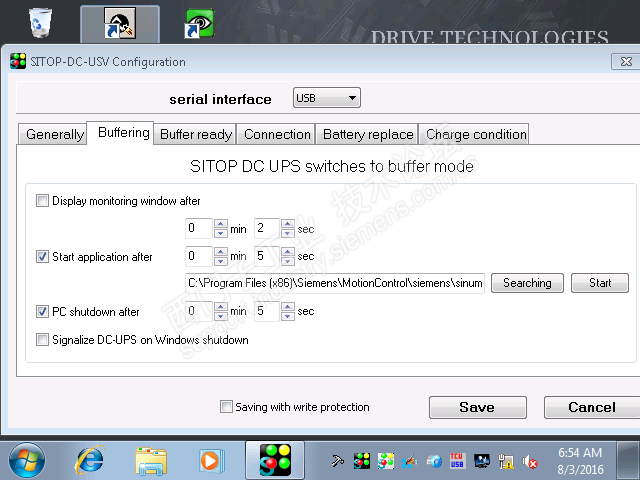Click PC shutdown minutes value field
640x480 pixels.
(199, 311)
